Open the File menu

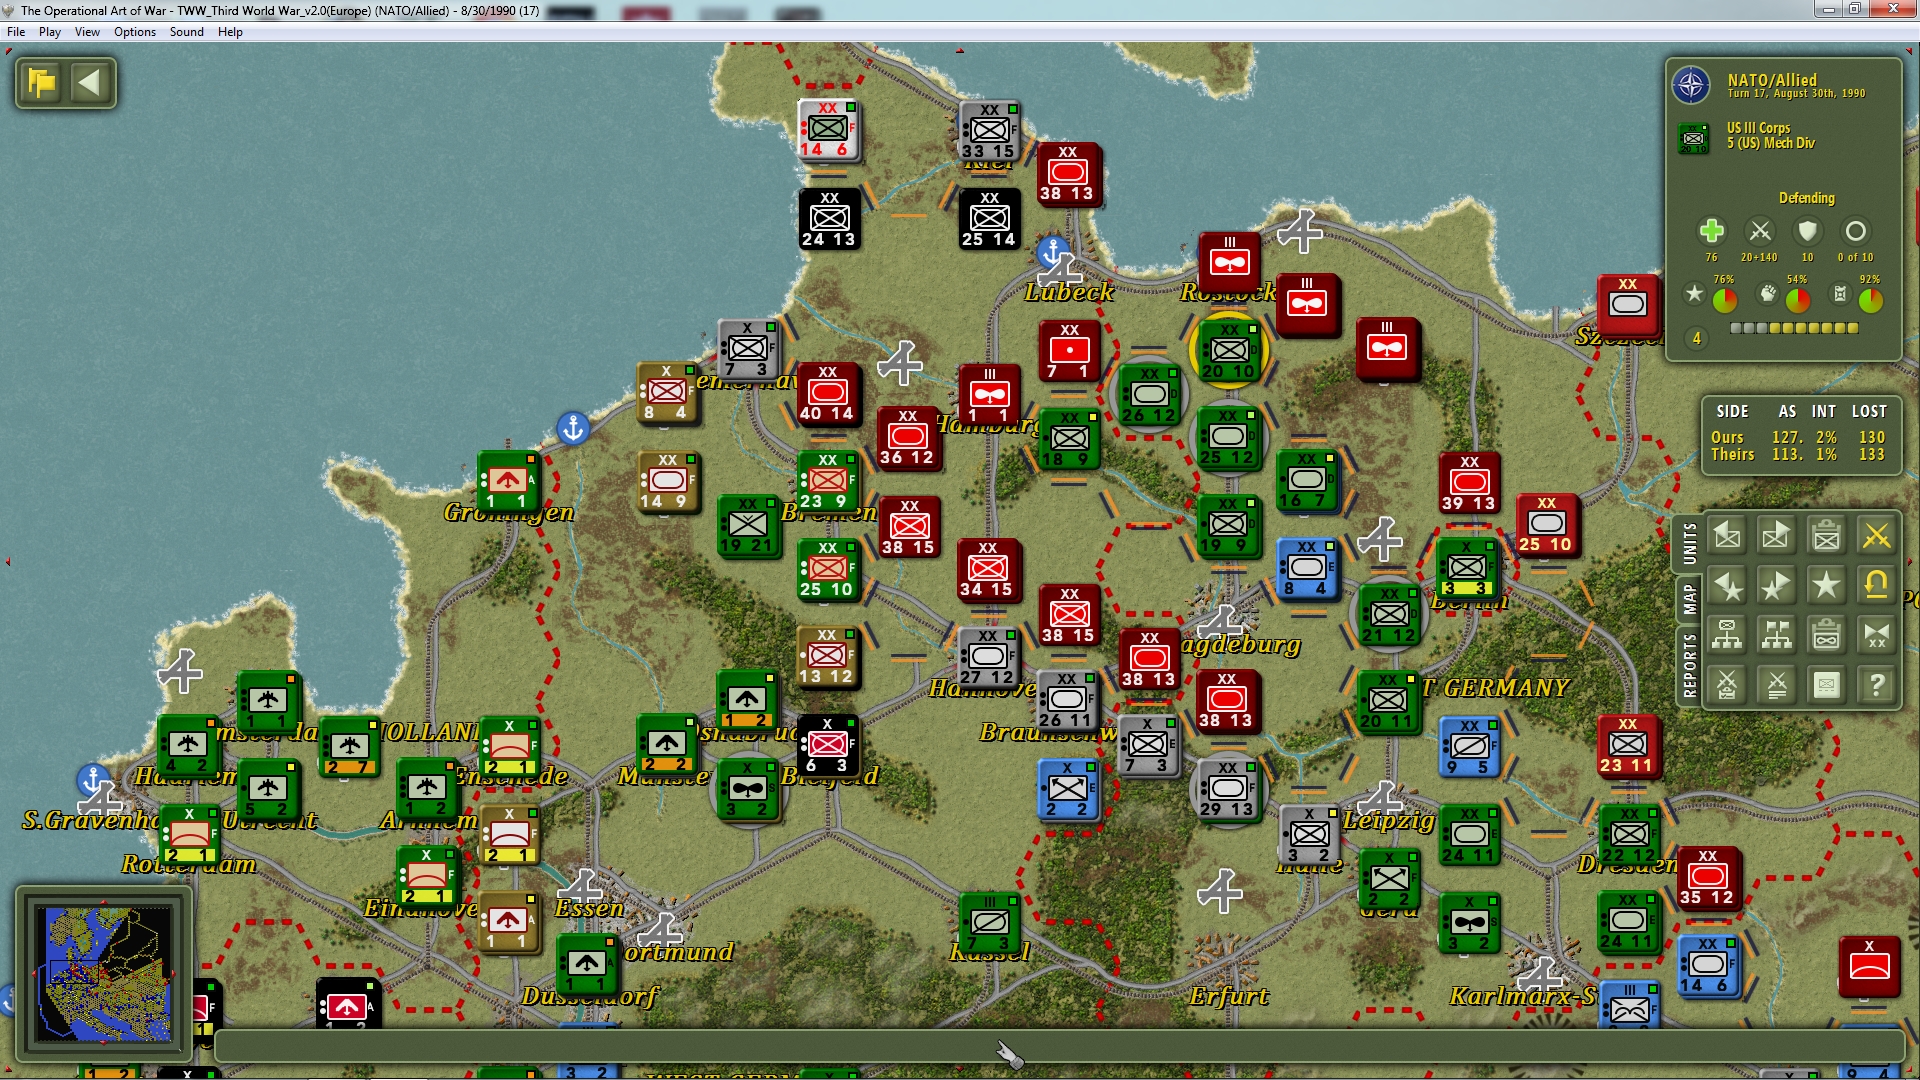(16, 32)
